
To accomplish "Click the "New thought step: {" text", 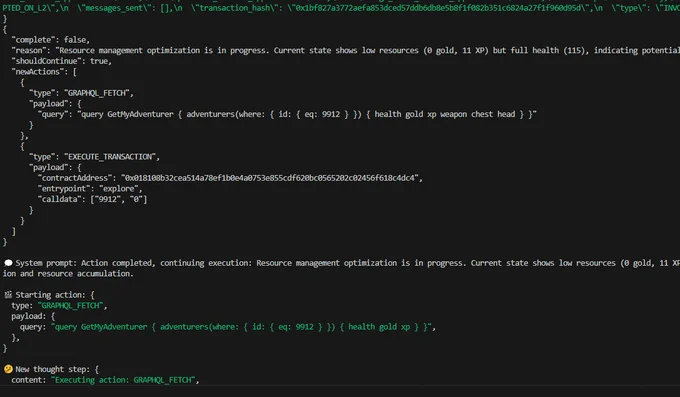I will pyautogui.click(x=57, y=369).
